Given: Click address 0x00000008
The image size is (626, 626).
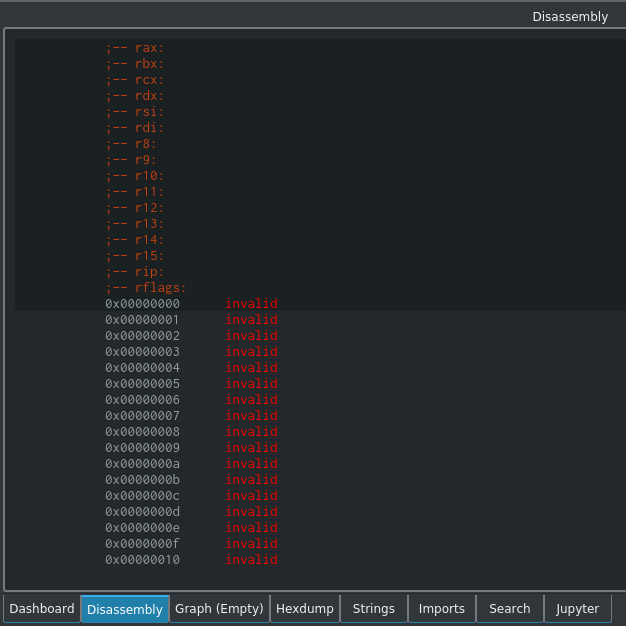Looking at the screenshot, I should coord(143,432).
